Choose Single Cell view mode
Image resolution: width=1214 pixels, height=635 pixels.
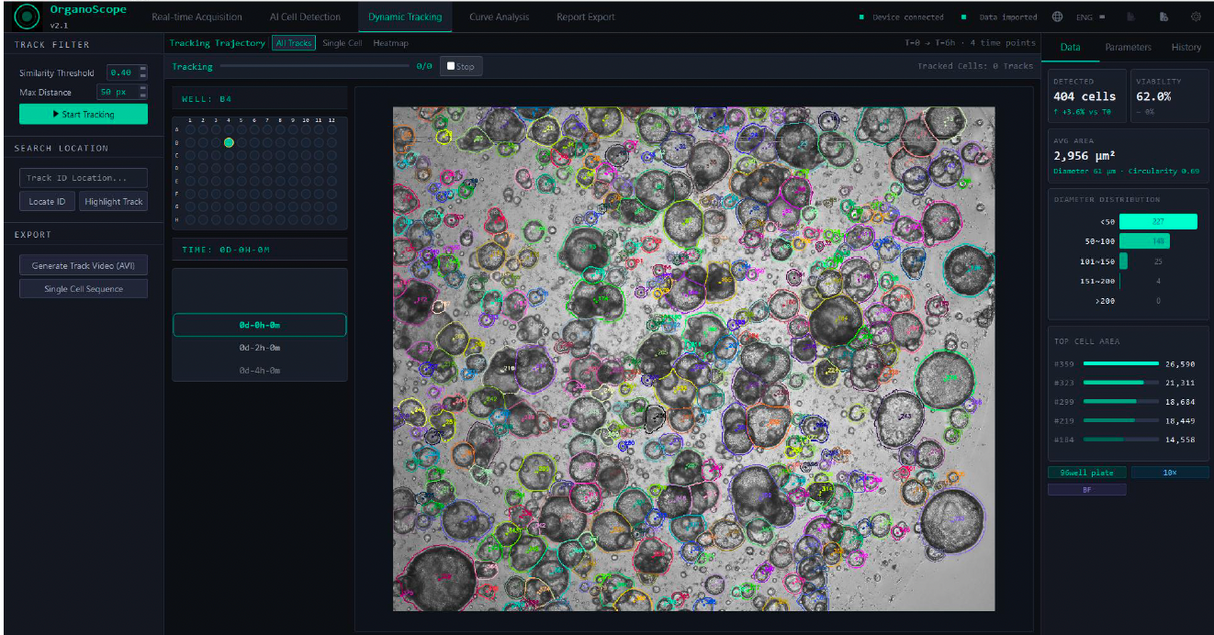(342, 43)
